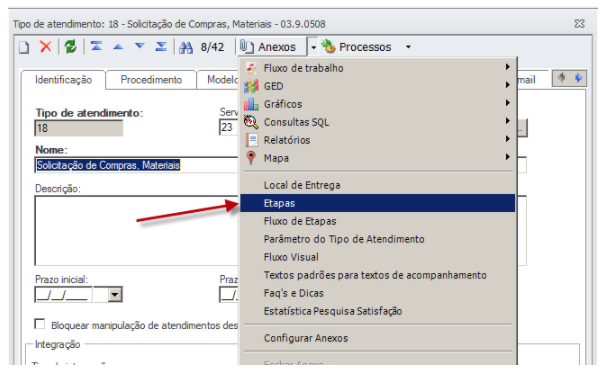Click the red X delete icon
Viewport: 606px width, 372px height.
pos(46,47)
